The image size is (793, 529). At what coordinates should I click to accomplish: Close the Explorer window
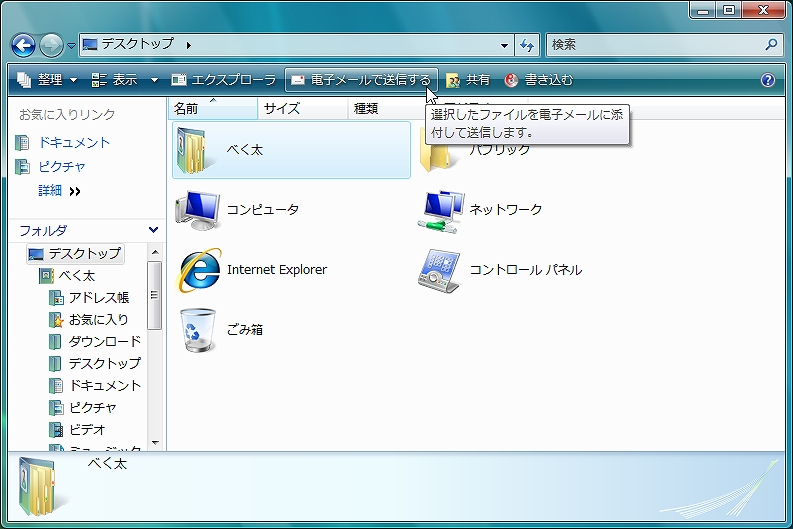tap(764, 10)
